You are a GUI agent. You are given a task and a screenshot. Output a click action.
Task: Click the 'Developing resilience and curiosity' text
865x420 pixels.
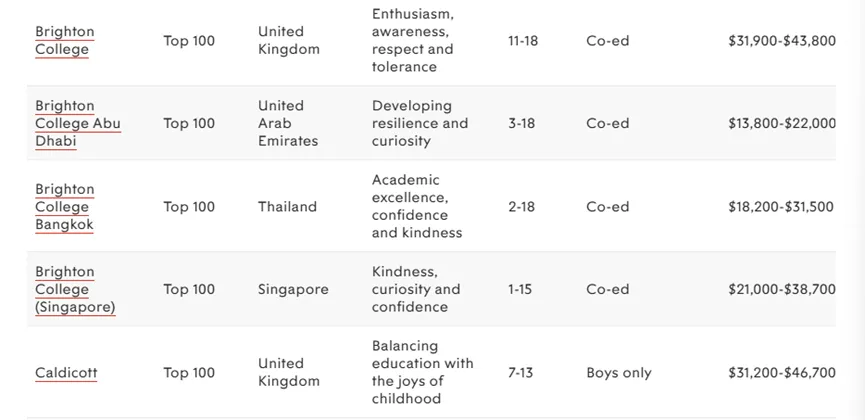pos(420,123)
